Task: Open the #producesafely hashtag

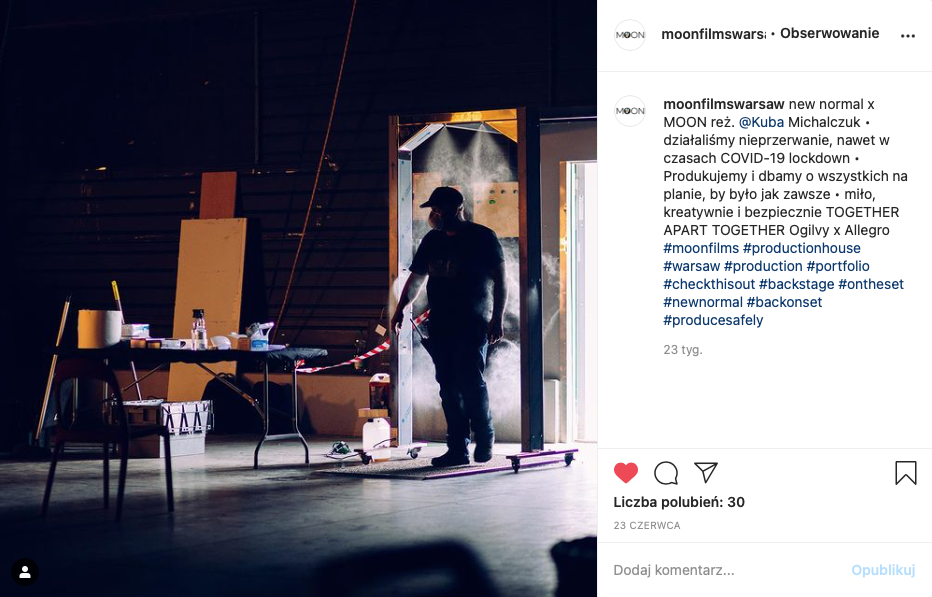Action: pyautogui.click(x=713, y=320)
